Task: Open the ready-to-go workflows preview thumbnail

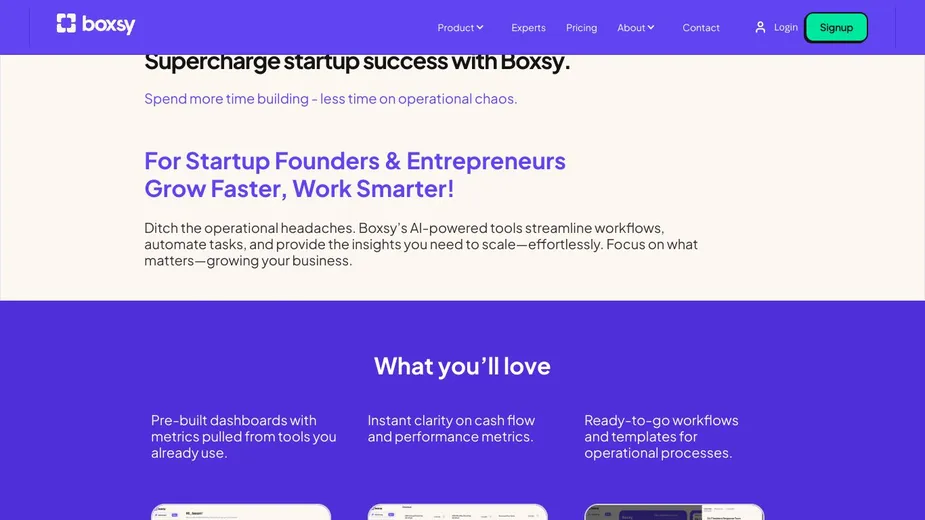Action: point(674,512)
